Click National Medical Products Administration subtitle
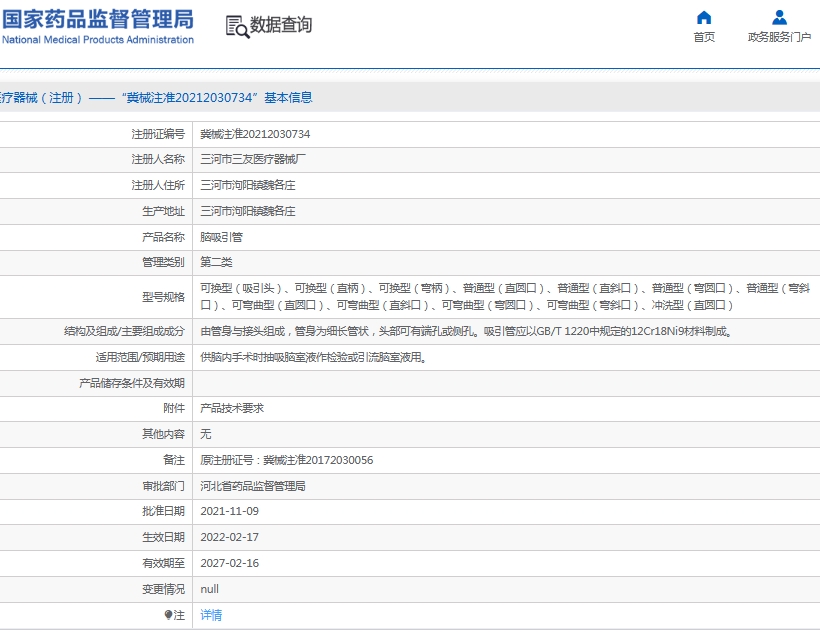The image size is (820, 637). pos(98,40)
